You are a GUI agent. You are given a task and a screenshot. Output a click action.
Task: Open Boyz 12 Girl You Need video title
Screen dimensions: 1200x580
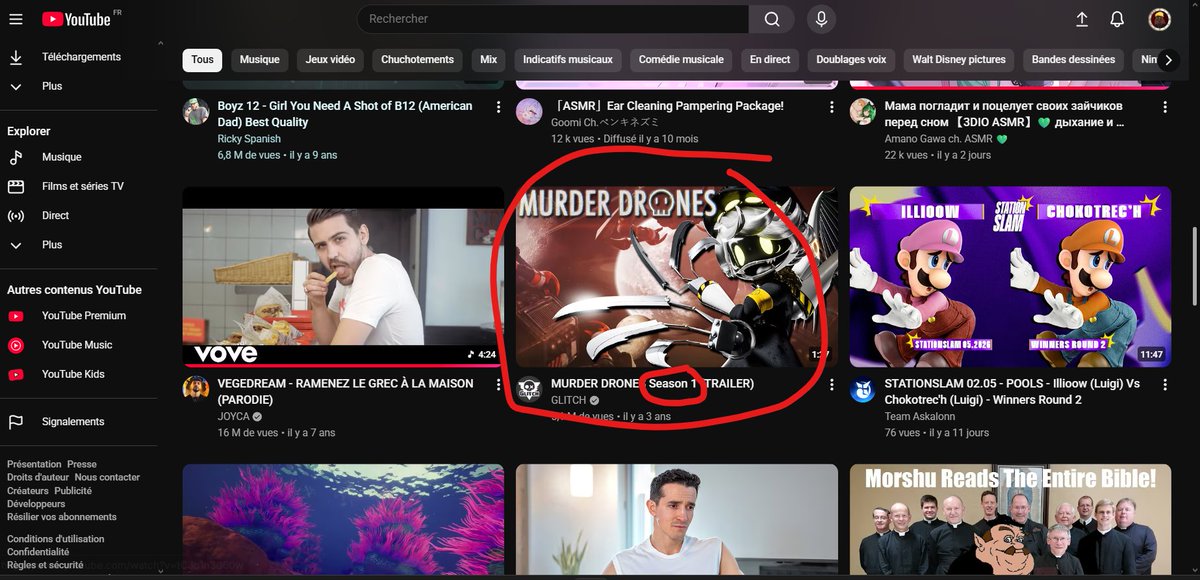click(345, 114)
